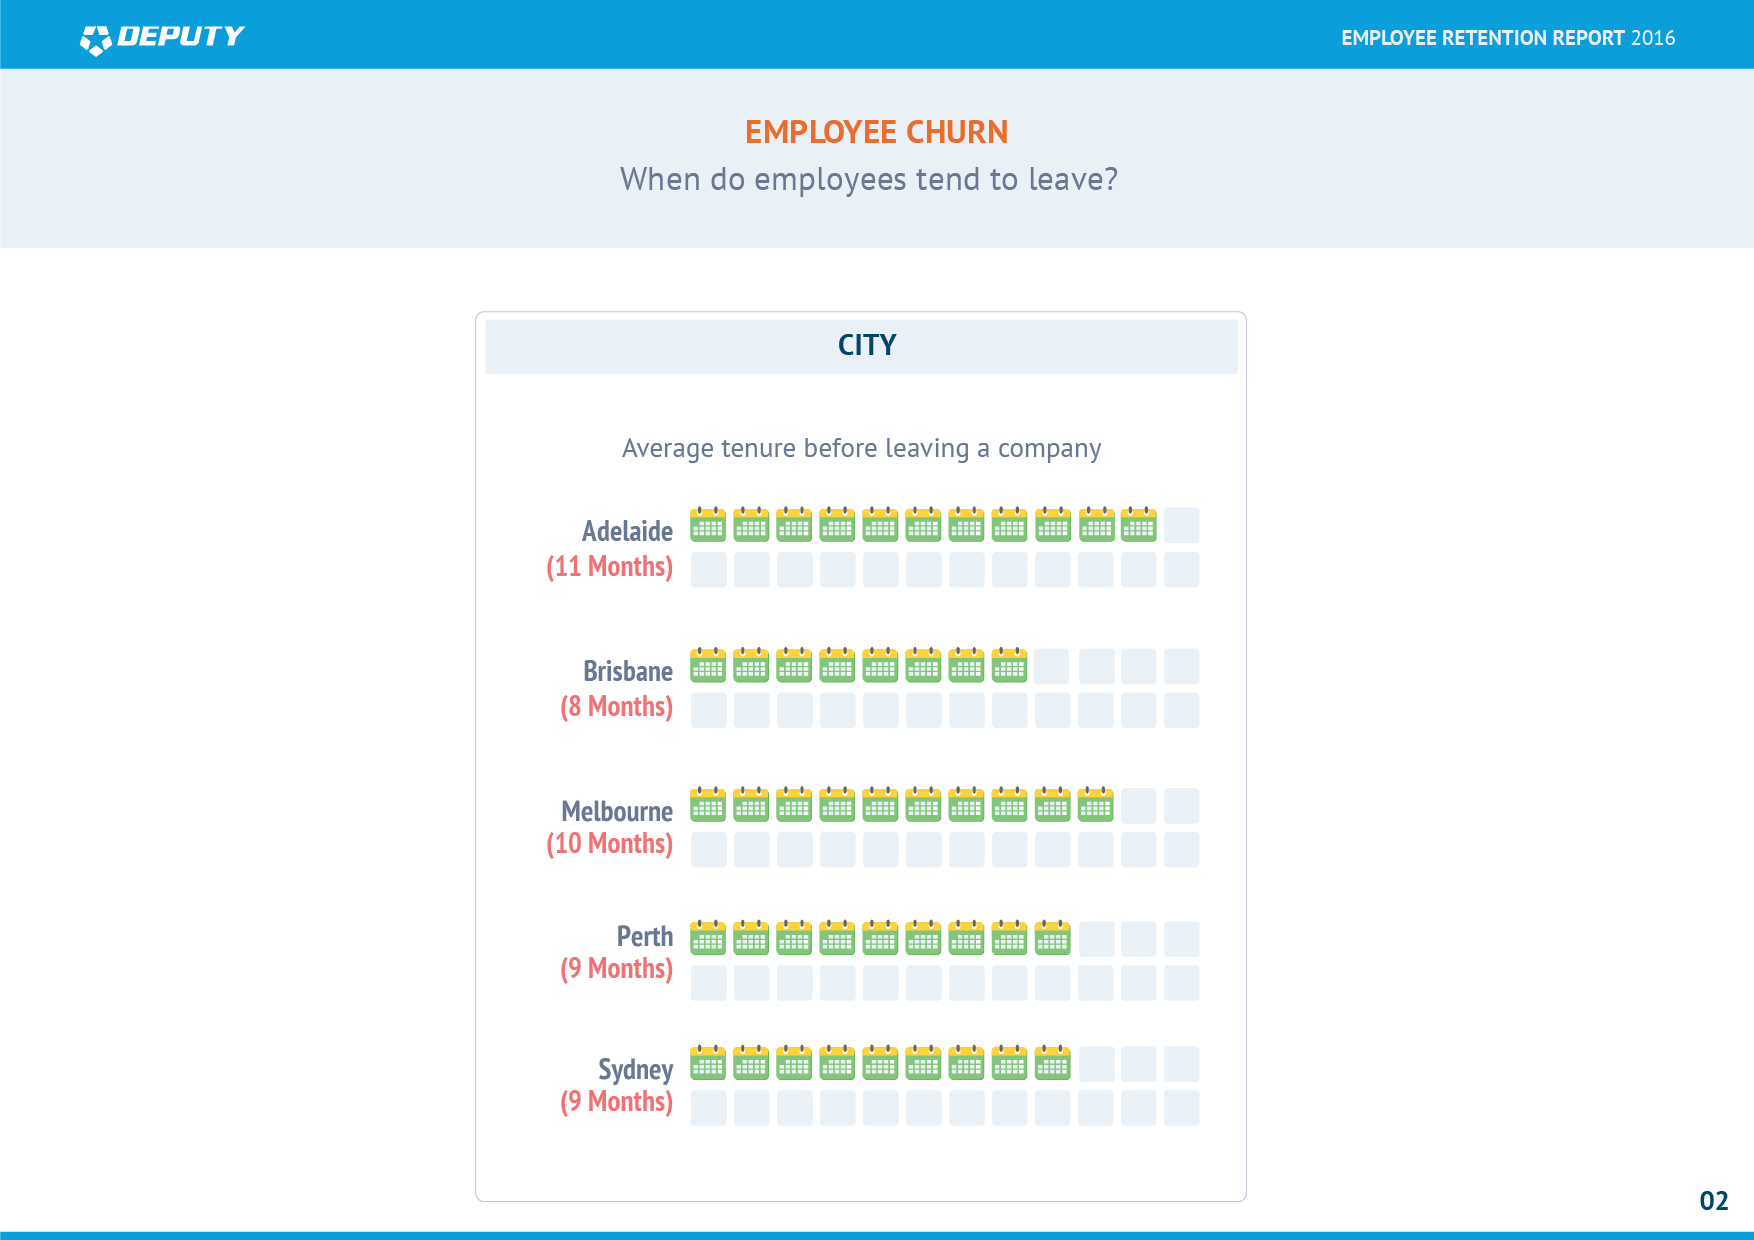Click the first calendar icon beside Adelaide
The image size is (1754, 1240).
point(708,525)
